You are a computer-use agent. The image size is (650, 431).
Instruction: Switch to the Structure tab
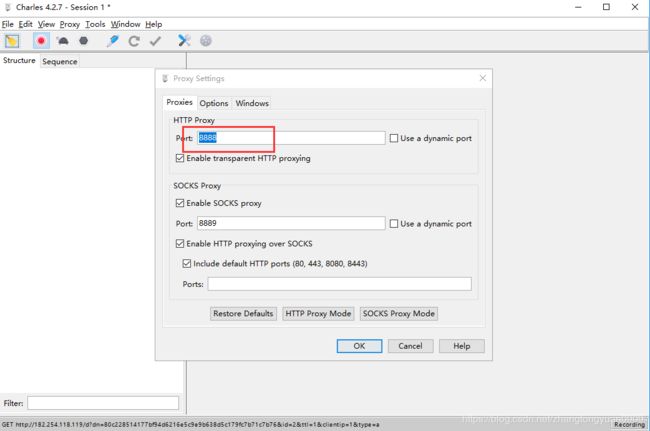pyautogui.click(x=19, y=61)
